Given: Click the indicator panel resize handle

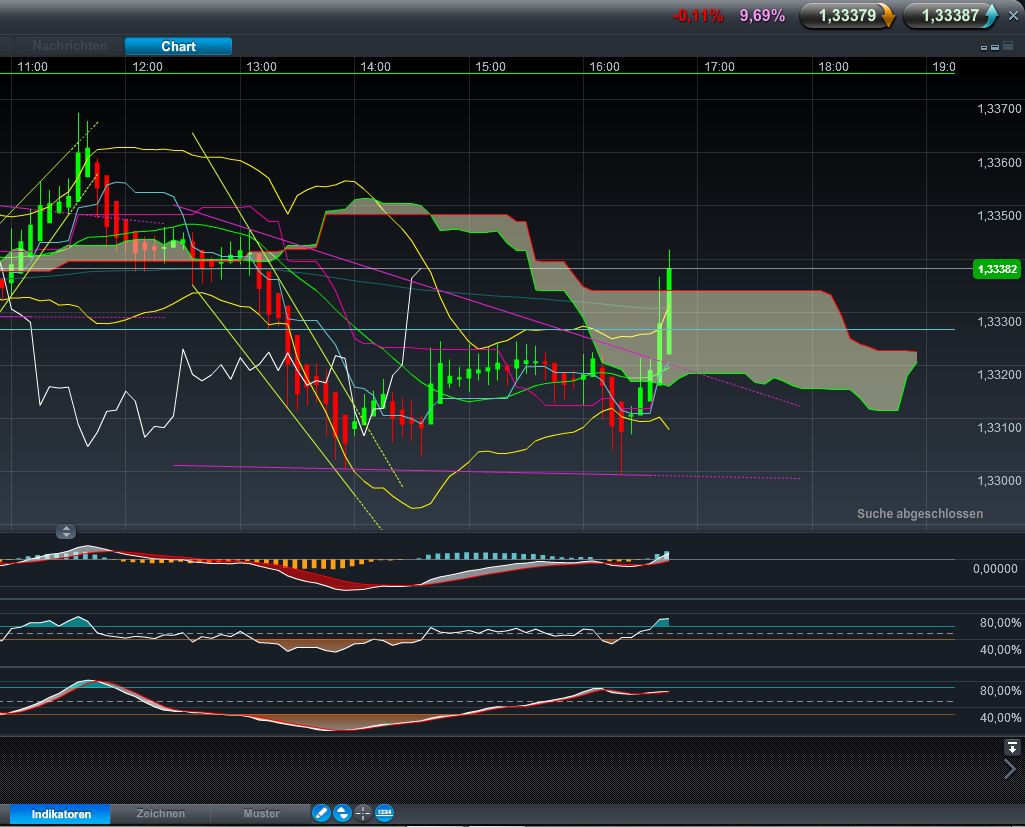Looking at the screenshot, I should [66, 531].
